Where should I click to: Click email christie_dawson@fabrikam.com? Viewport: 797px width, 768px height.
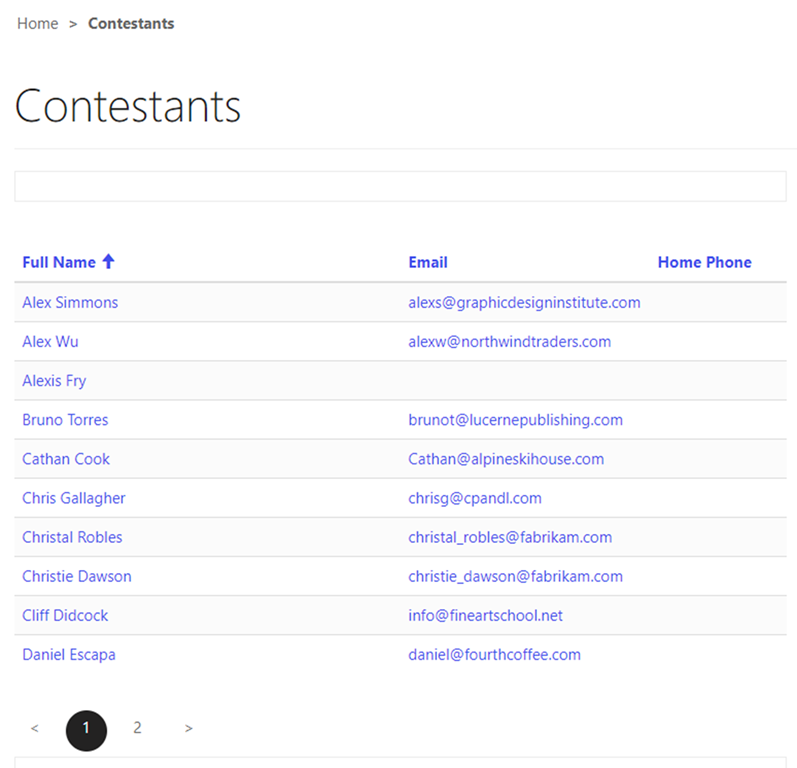[x=515, y=576]
